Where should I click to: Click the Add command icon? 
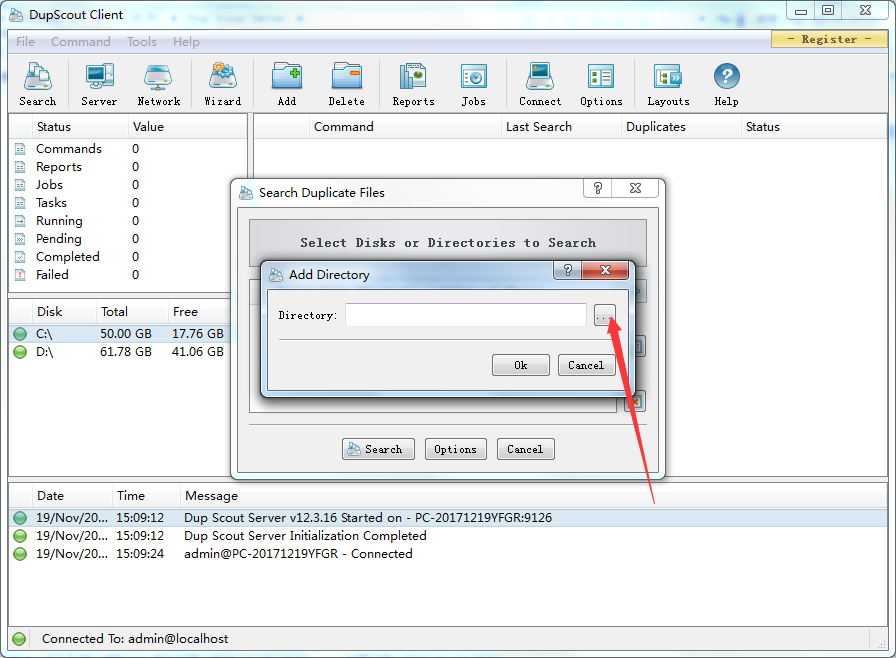(287, 84)
